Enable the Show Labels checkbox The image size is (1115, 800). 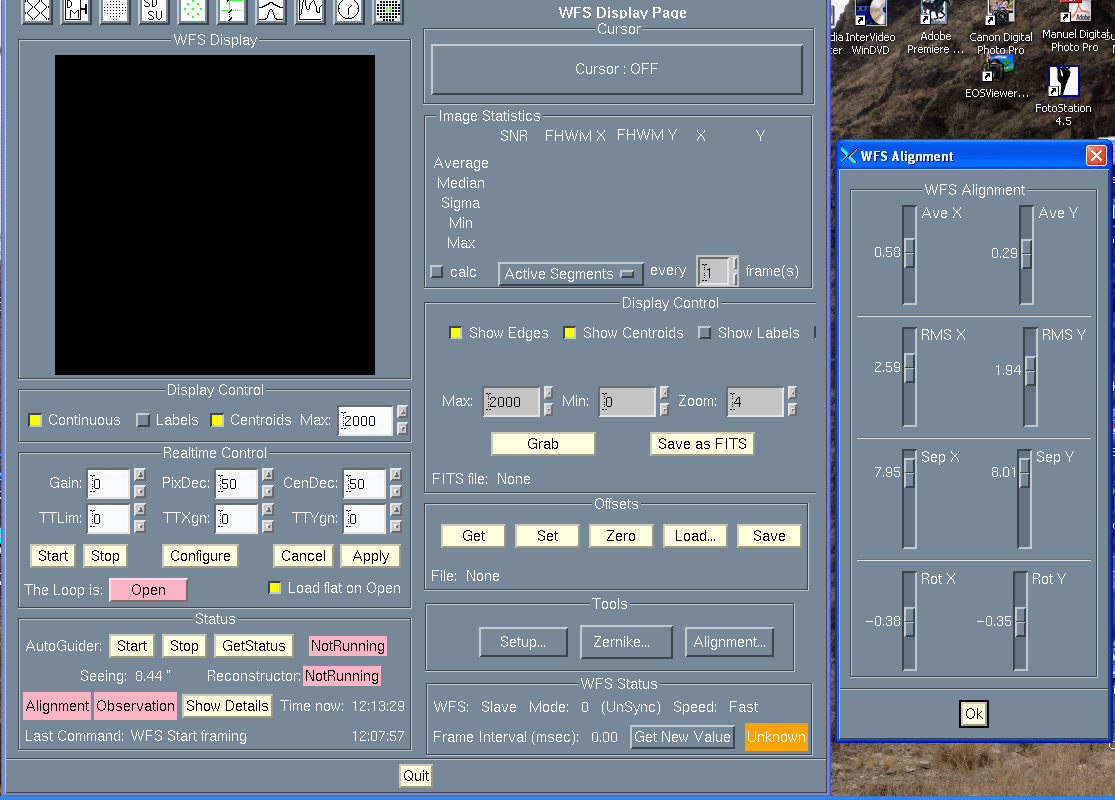[x=704, y=333]
